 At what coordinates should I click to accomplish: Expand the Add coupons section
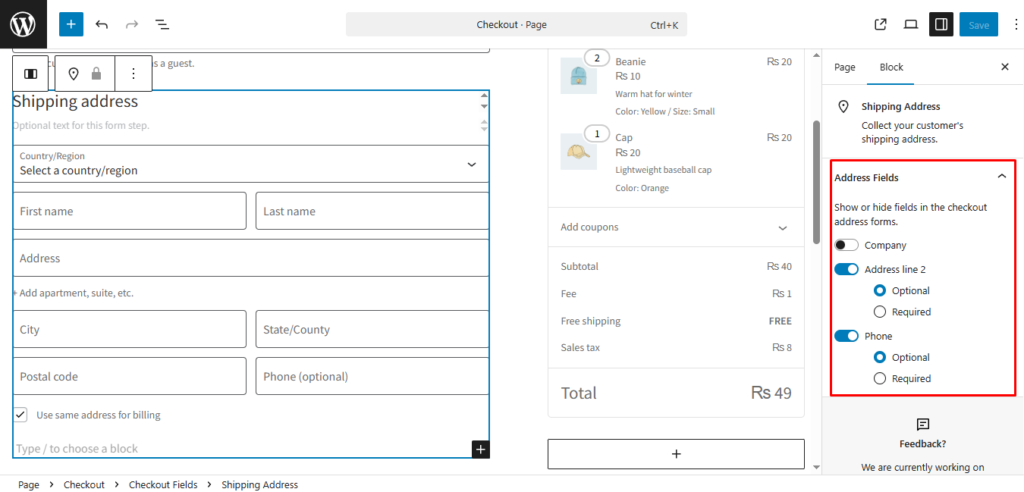click(x=675, y=227)
